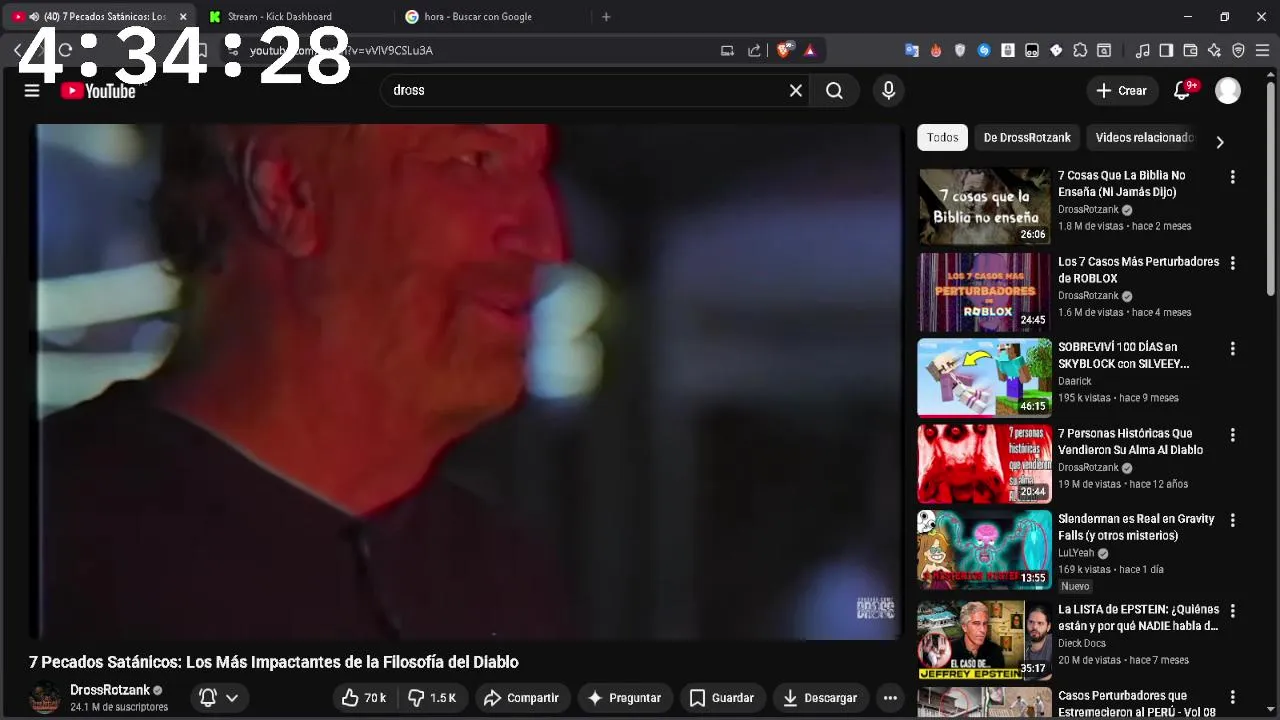This screenshot has height=720, width=1280.
Task: Reload the page with the refresh icon
Action: 66,50
